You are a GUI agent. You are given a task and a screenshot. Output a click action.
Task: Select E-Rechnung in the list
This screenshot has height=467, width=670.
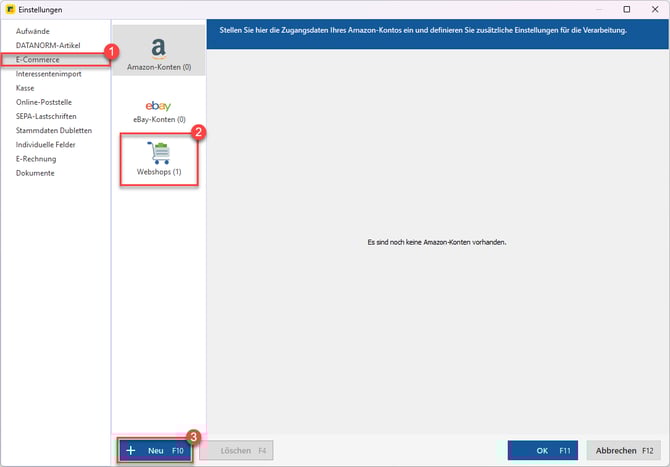coord(36,158)
